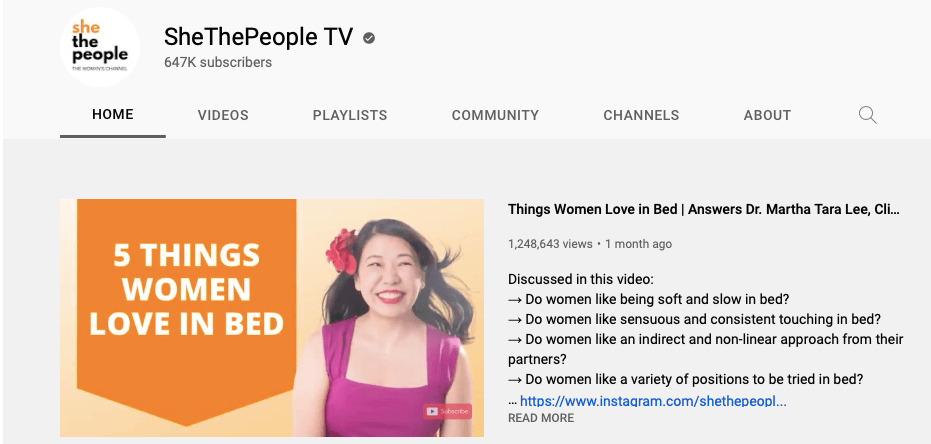This screenshot has width=931, height=444.
Task: Follow the Instagram shethepeople link
Action: pos(654,401)
